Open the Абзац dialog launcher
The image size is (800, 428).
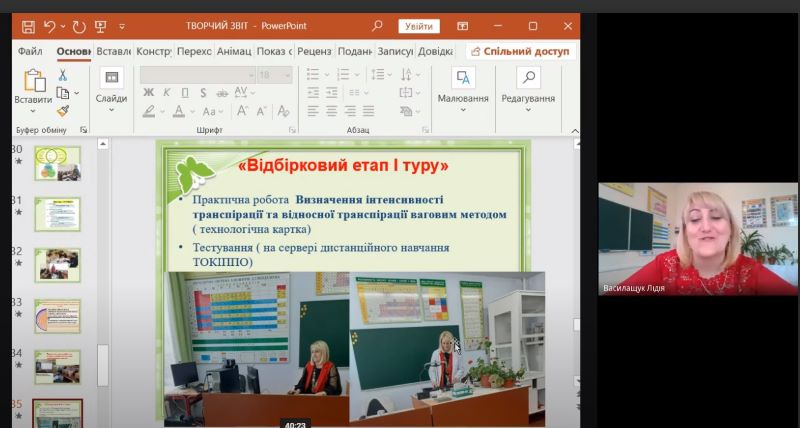(426, 130)
